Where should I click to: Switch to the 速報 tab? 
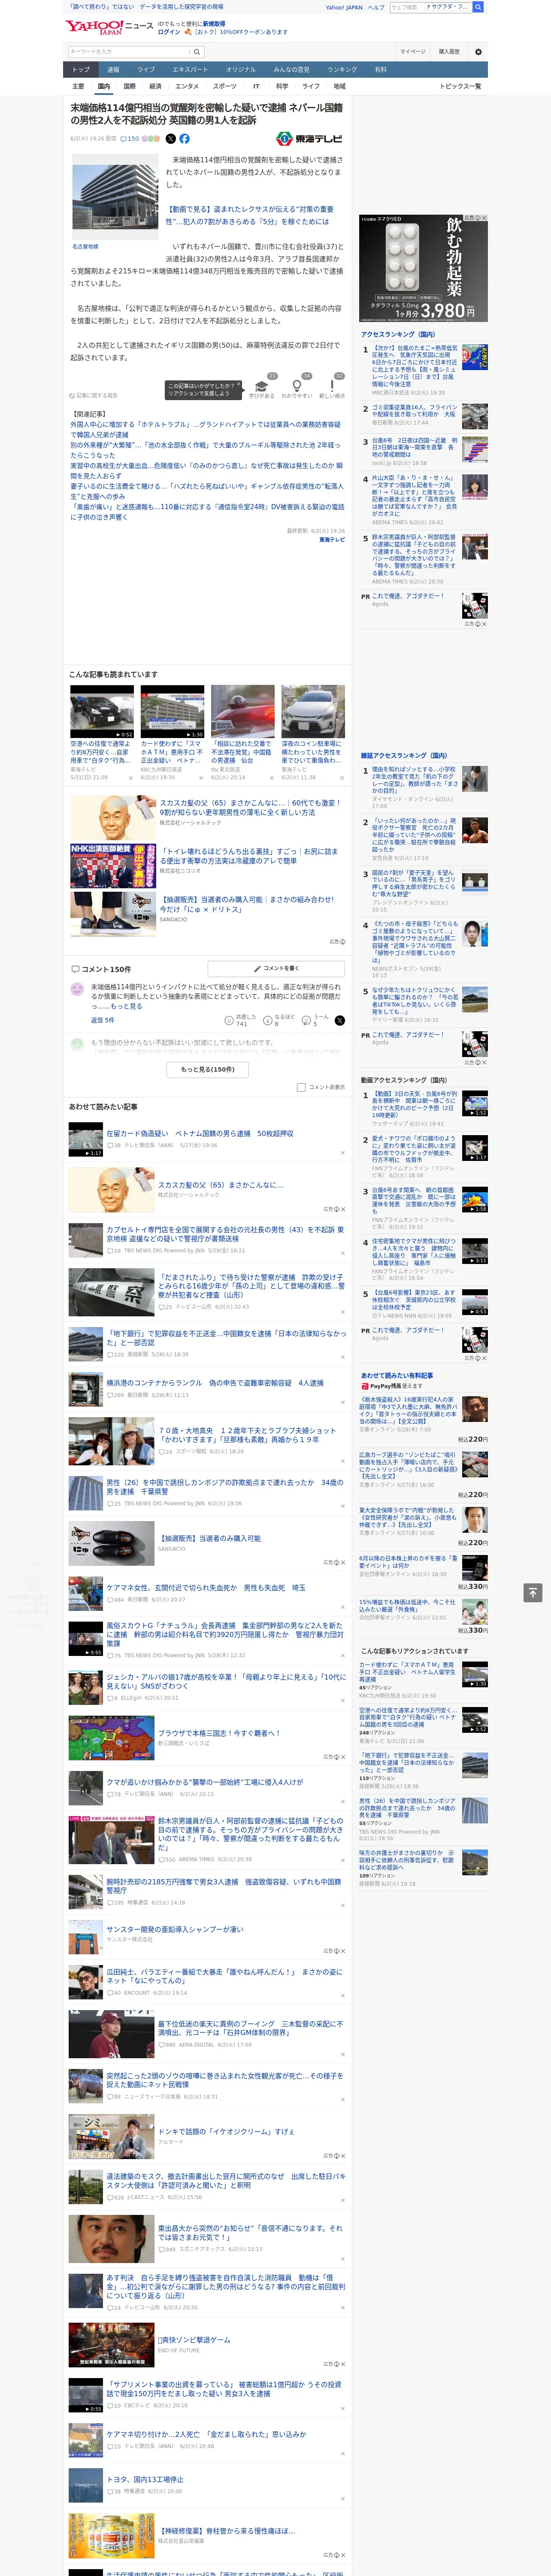click(113, 70)
